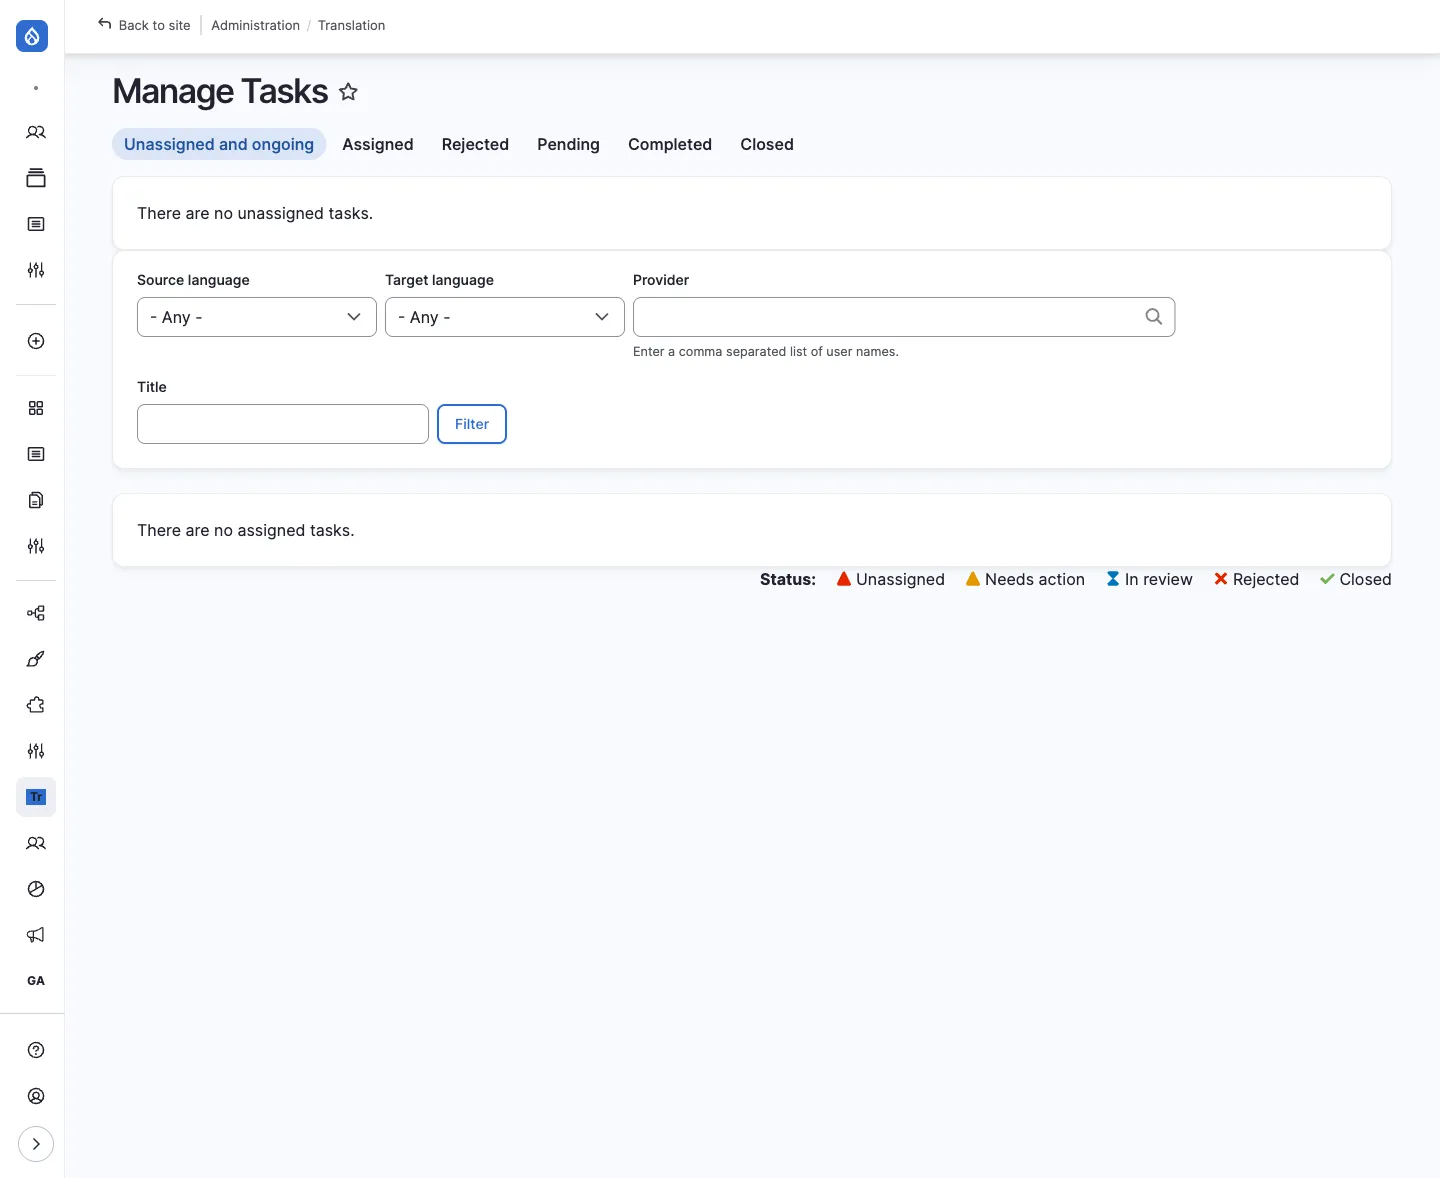Click the Filter button
The image size is (1440, 1178).
pyautogui.click(x=471, y=424)
